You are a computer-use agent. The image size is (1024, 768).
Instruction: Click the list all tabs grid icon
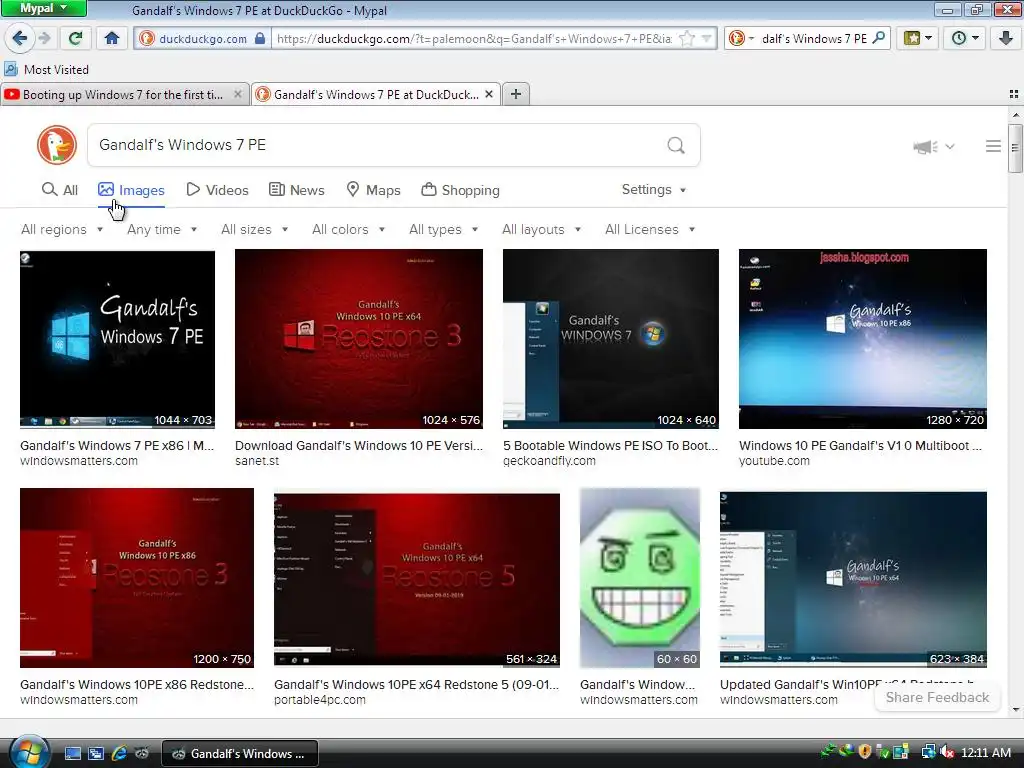click(x=1014, y=94)
